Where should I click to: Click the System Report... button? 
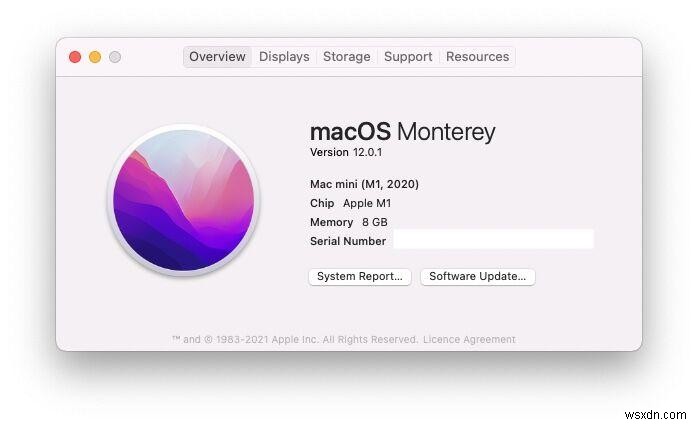pyautogui.click(x=360, y=276)
